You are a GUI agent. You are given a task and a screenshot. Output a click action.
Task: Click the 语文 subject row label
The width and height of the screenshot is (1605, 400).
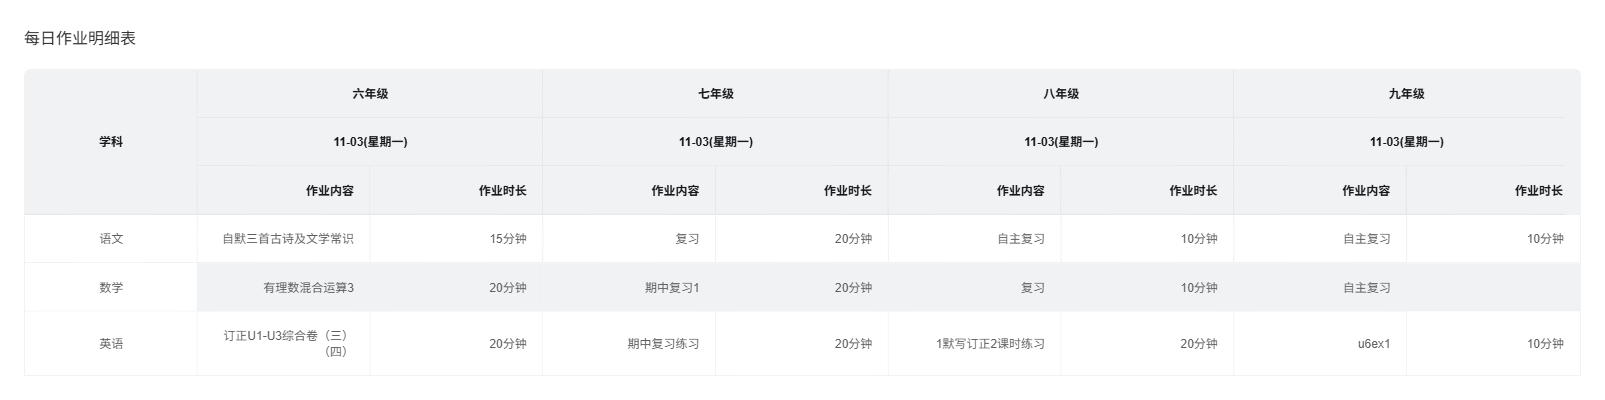111,239
